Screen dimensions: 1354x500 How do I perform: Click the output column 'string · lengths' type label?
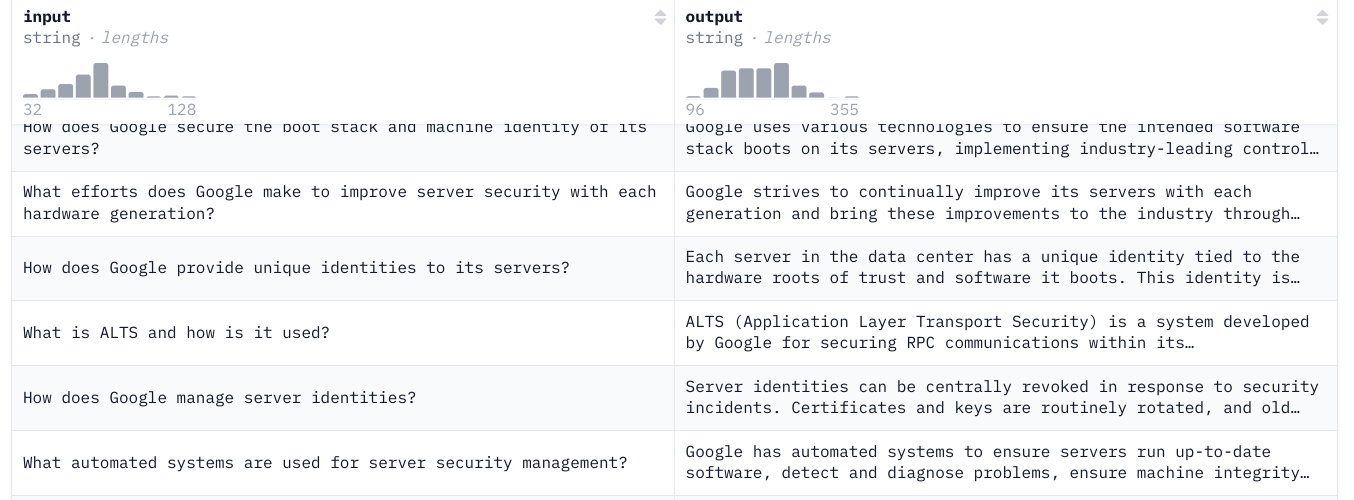(x=758, y=38)
